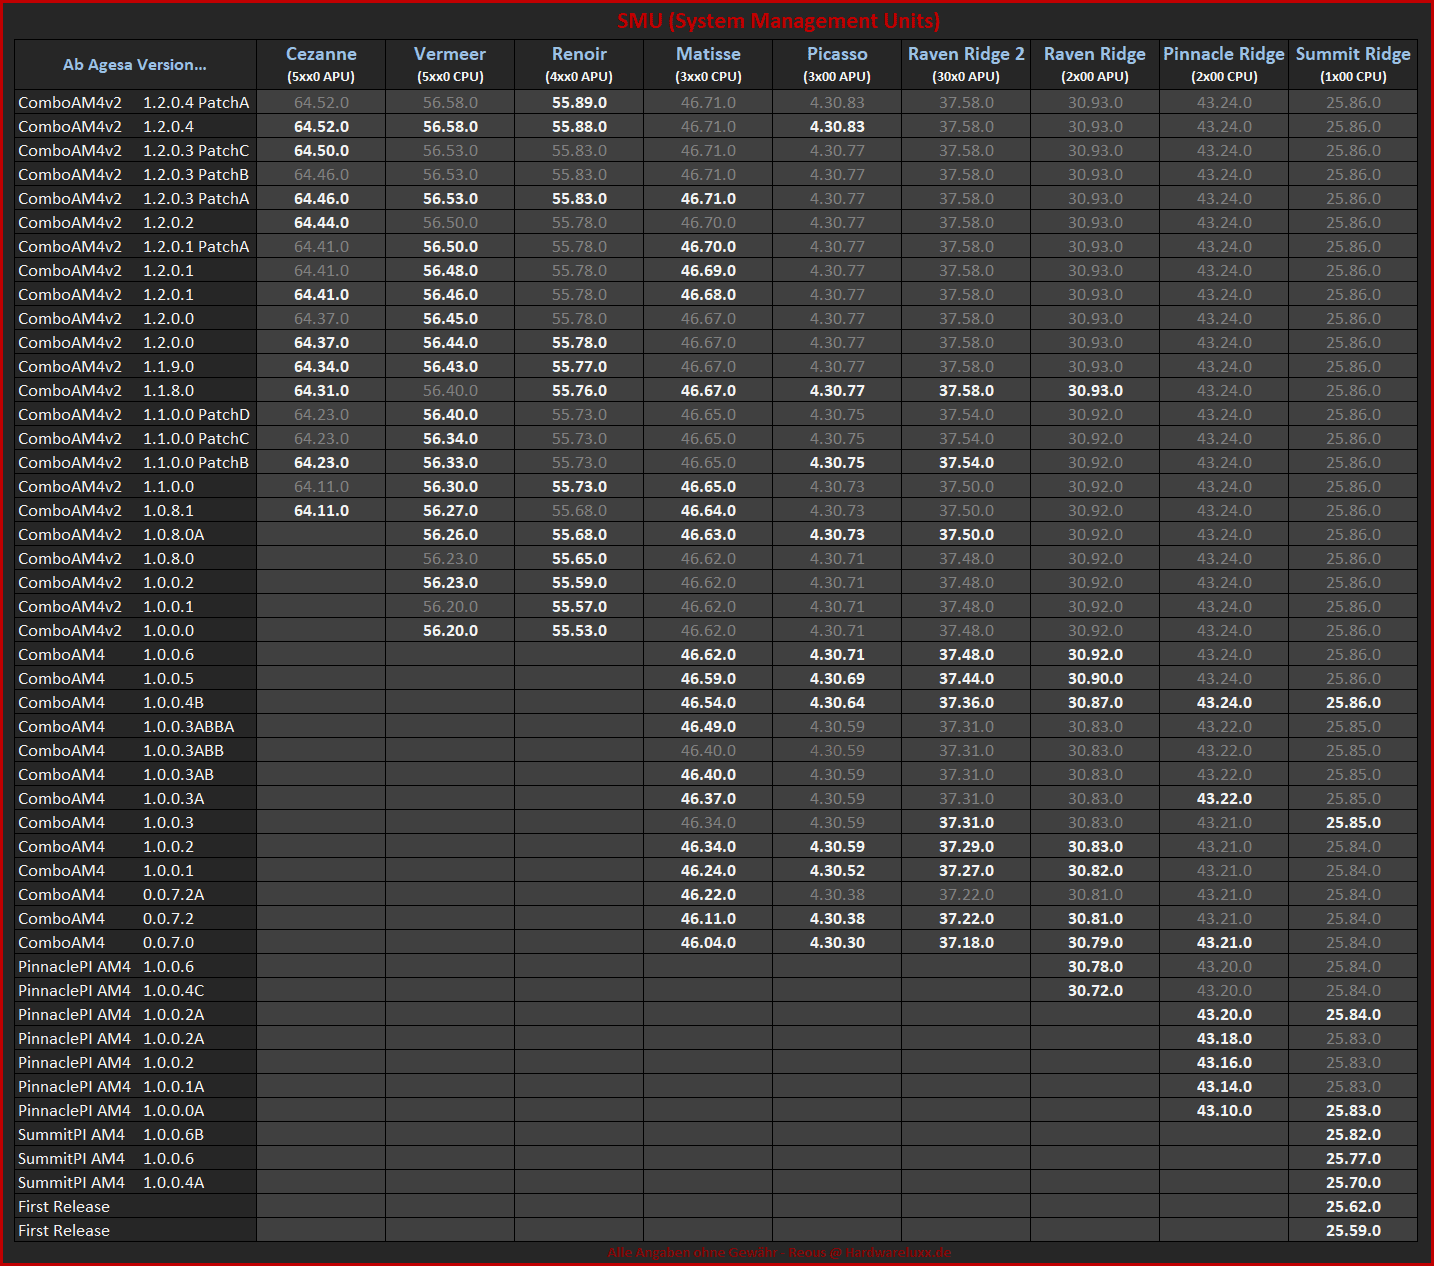Select the Matisse (3xx0 CPU) column header

point(708,65)
